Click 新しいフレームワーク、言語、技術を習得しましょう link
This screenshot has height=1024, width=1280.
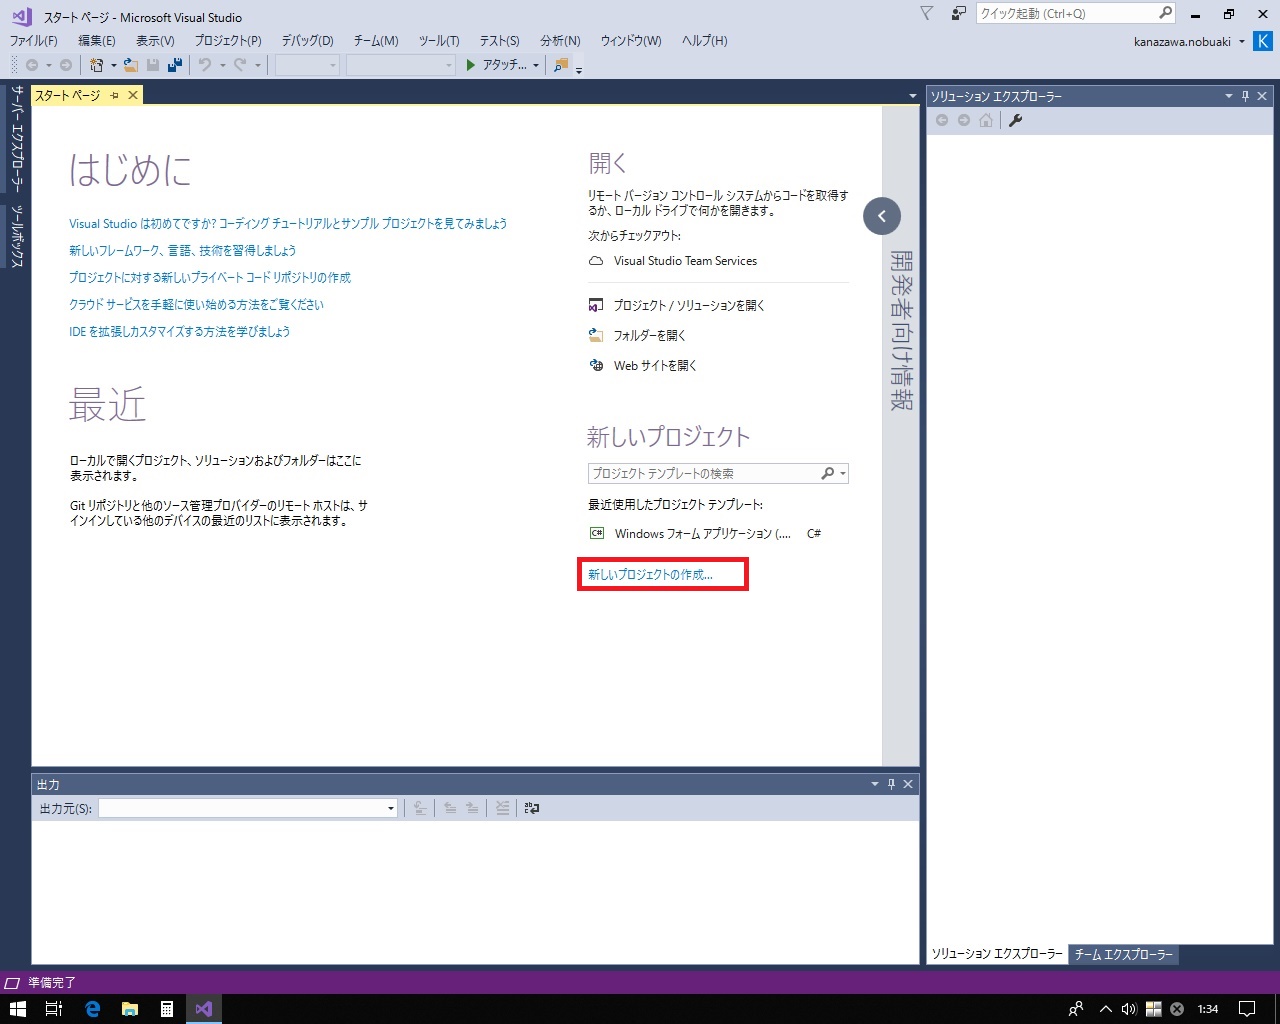click(x=182, y=250)
